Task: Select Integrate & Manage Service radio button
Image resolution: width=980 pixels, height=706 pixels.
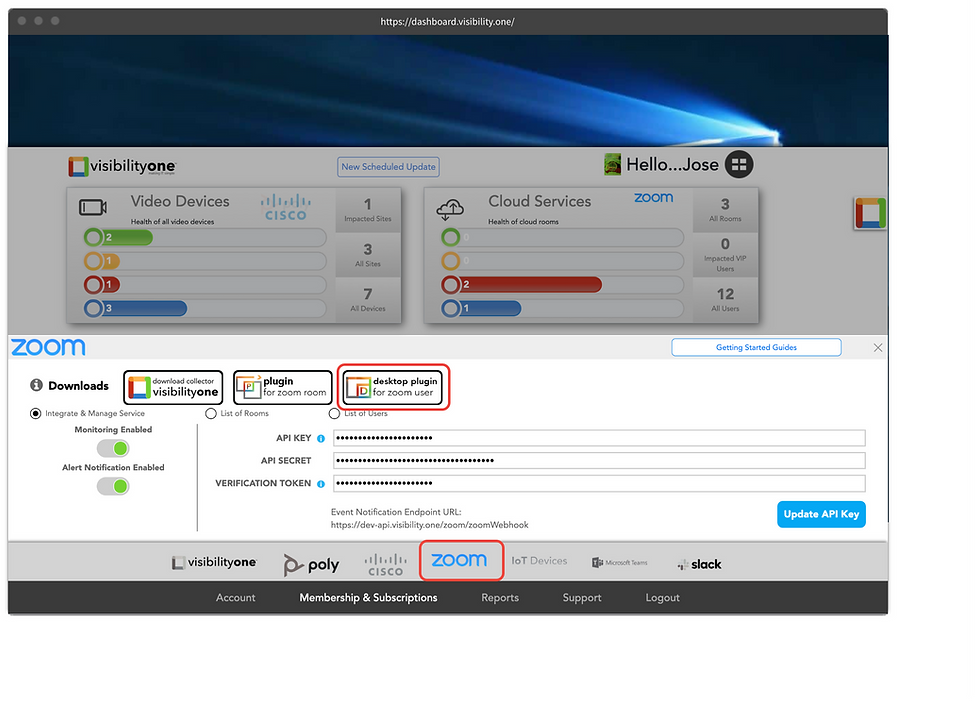Action: [x=36, y=414]
